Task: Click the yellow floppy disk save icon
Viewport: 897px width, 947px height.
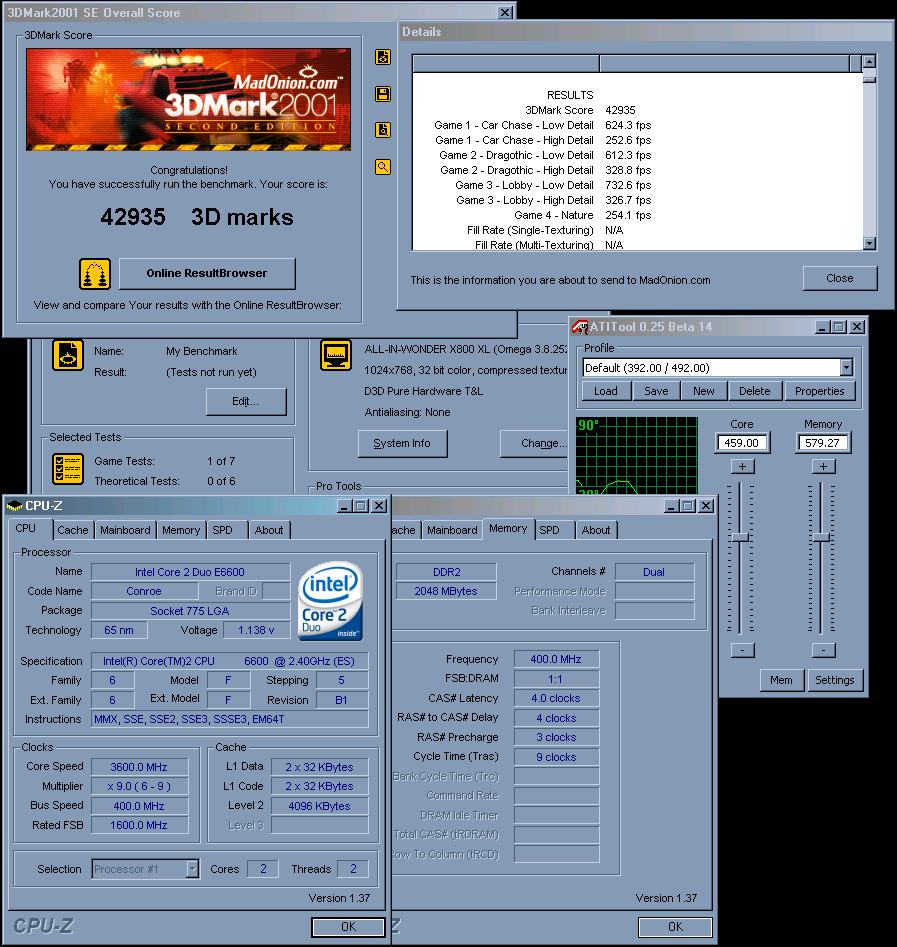Action: (x=383, y=94)
